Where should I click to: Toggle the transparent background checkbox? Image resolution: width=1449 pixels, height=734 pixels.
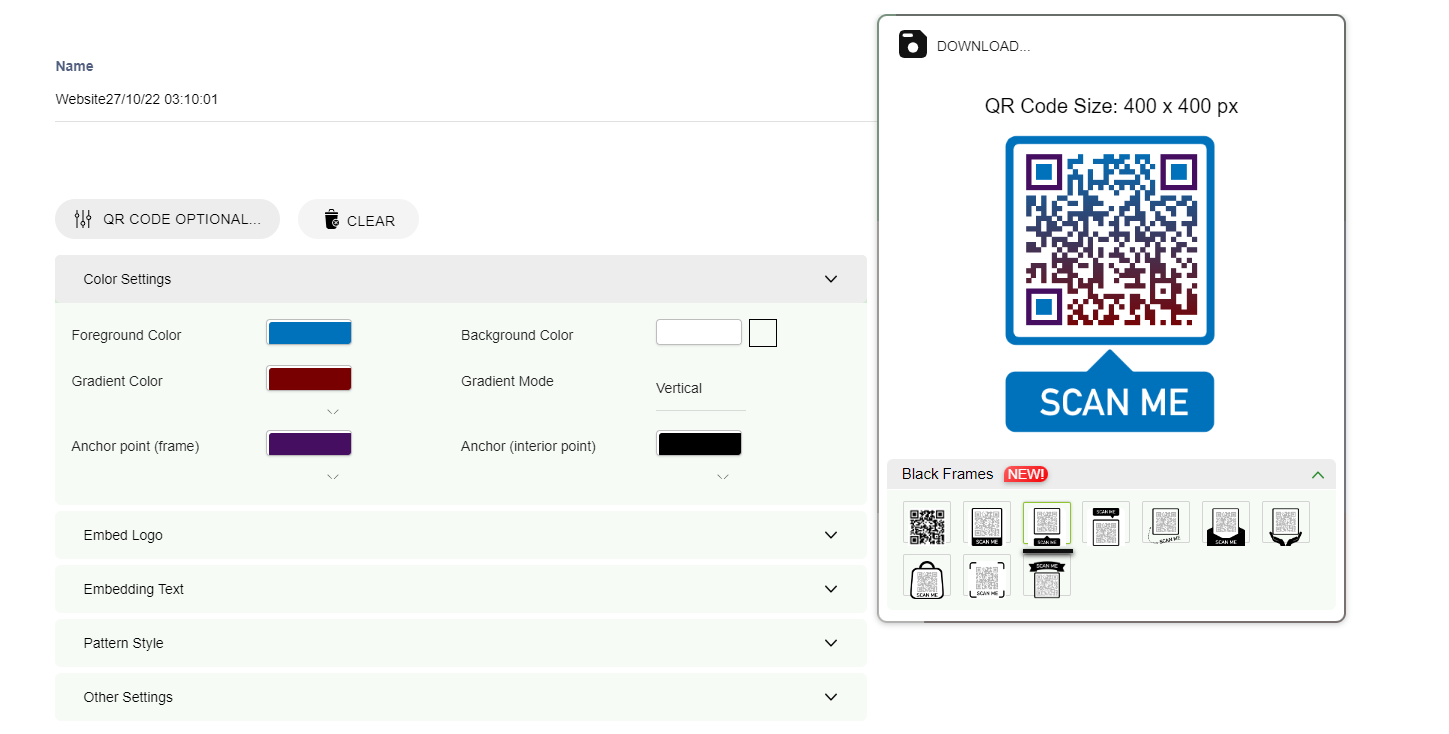(x=763, y=333)
